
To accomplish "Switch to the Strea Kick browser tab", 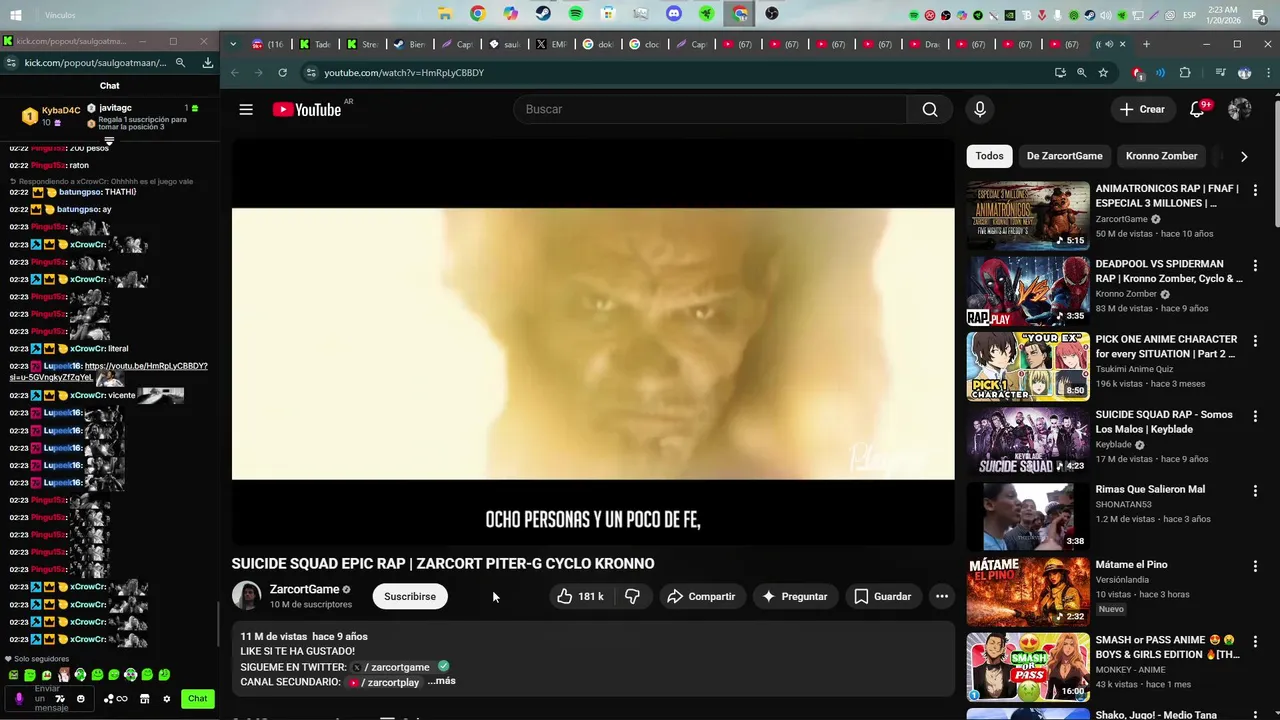I will 363,44.
